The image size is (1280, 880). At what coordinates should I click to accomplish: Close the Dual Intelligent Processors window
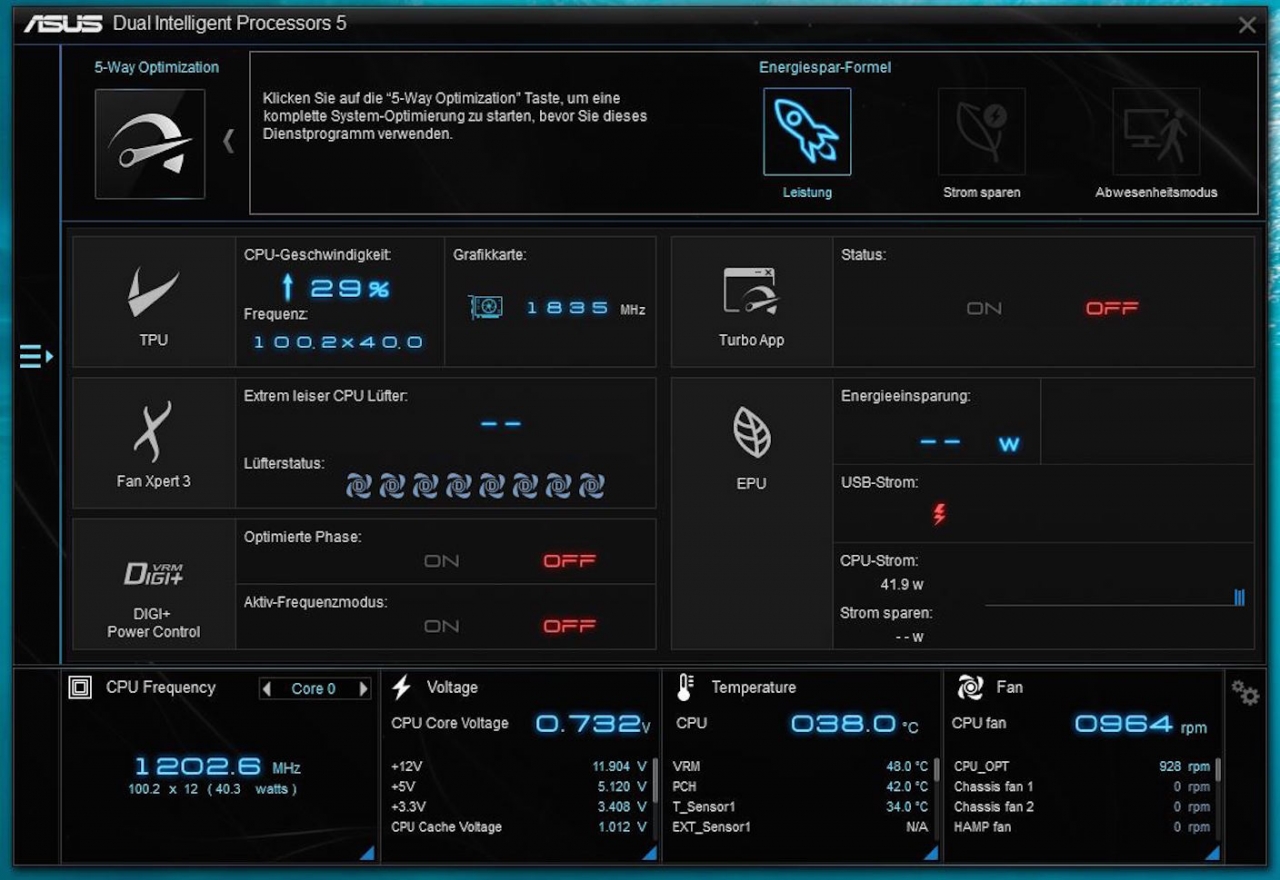click(1247, 25)
